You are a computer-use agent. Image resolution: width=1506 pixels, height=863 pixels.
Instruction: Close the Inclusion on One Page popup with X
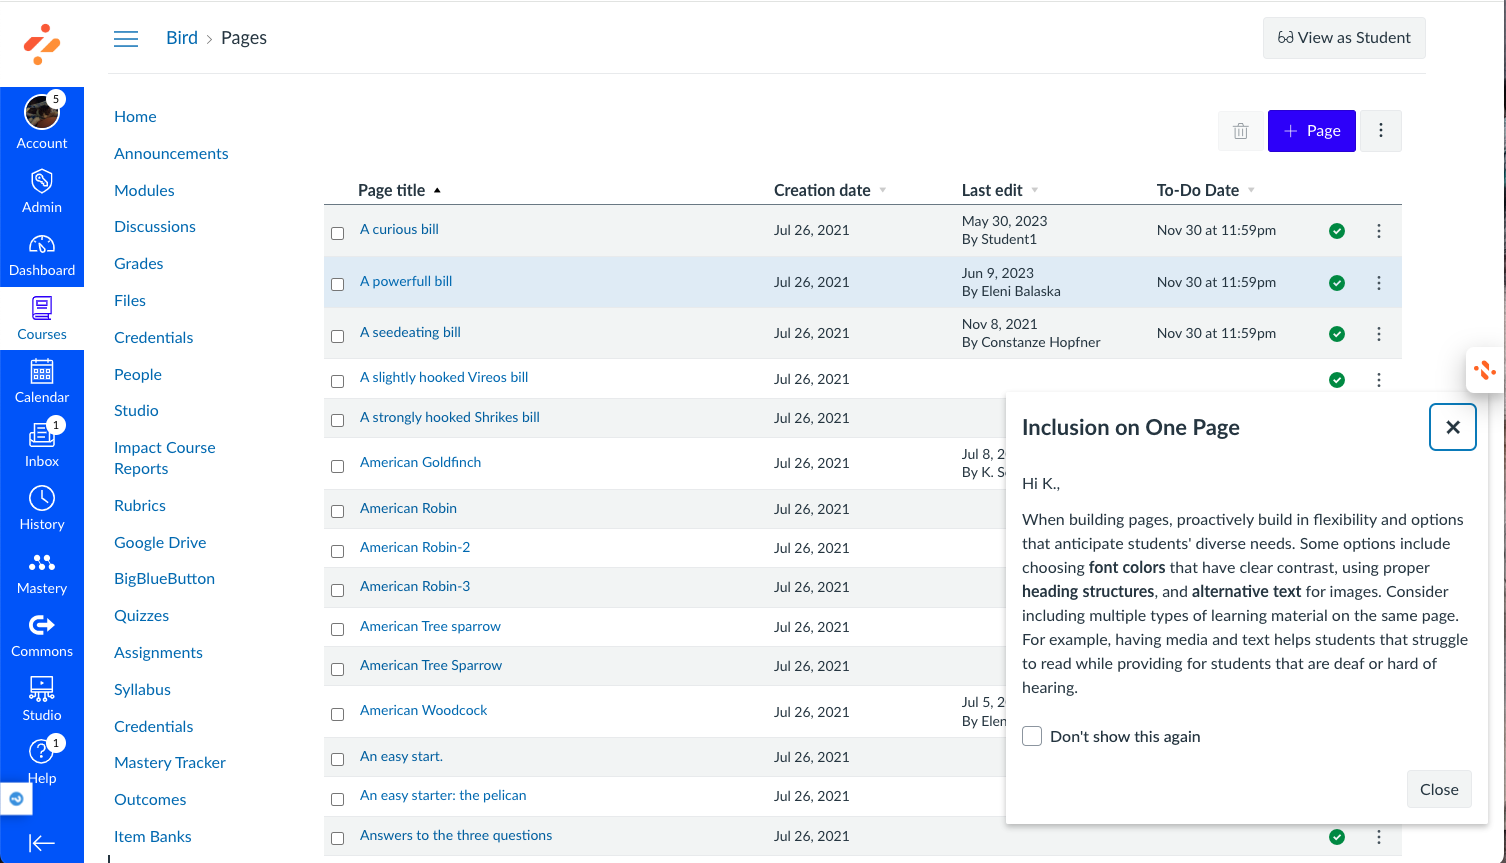click(x=1453, y=427)
